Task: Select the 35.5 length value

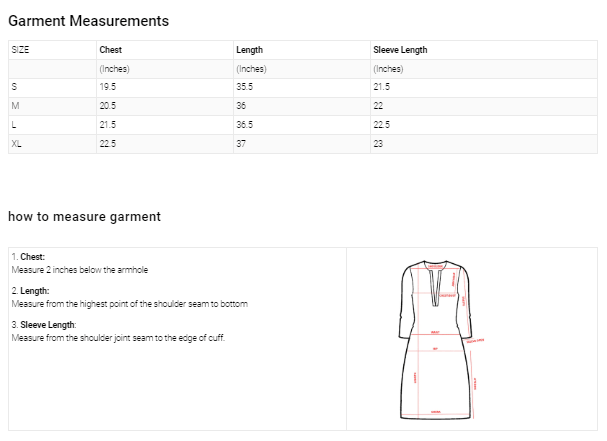Action: tap(245, 88)
